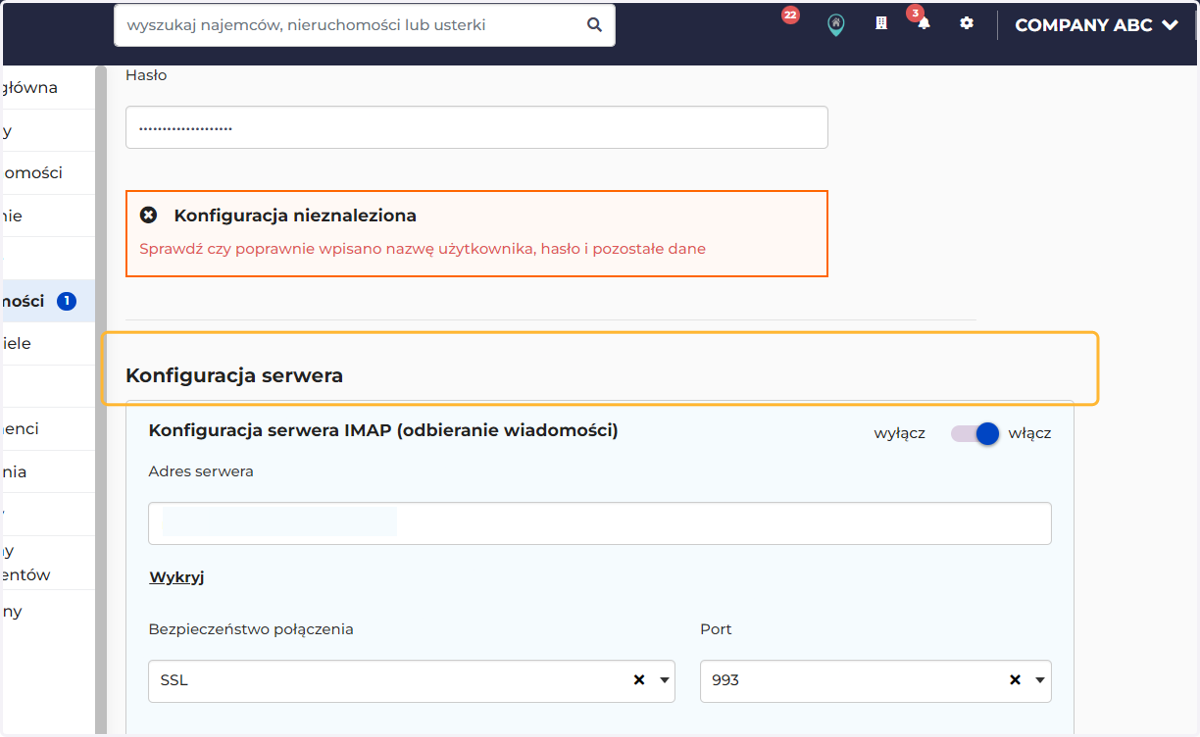Open sidebar item ending in 'omości'

pos(48,173)
